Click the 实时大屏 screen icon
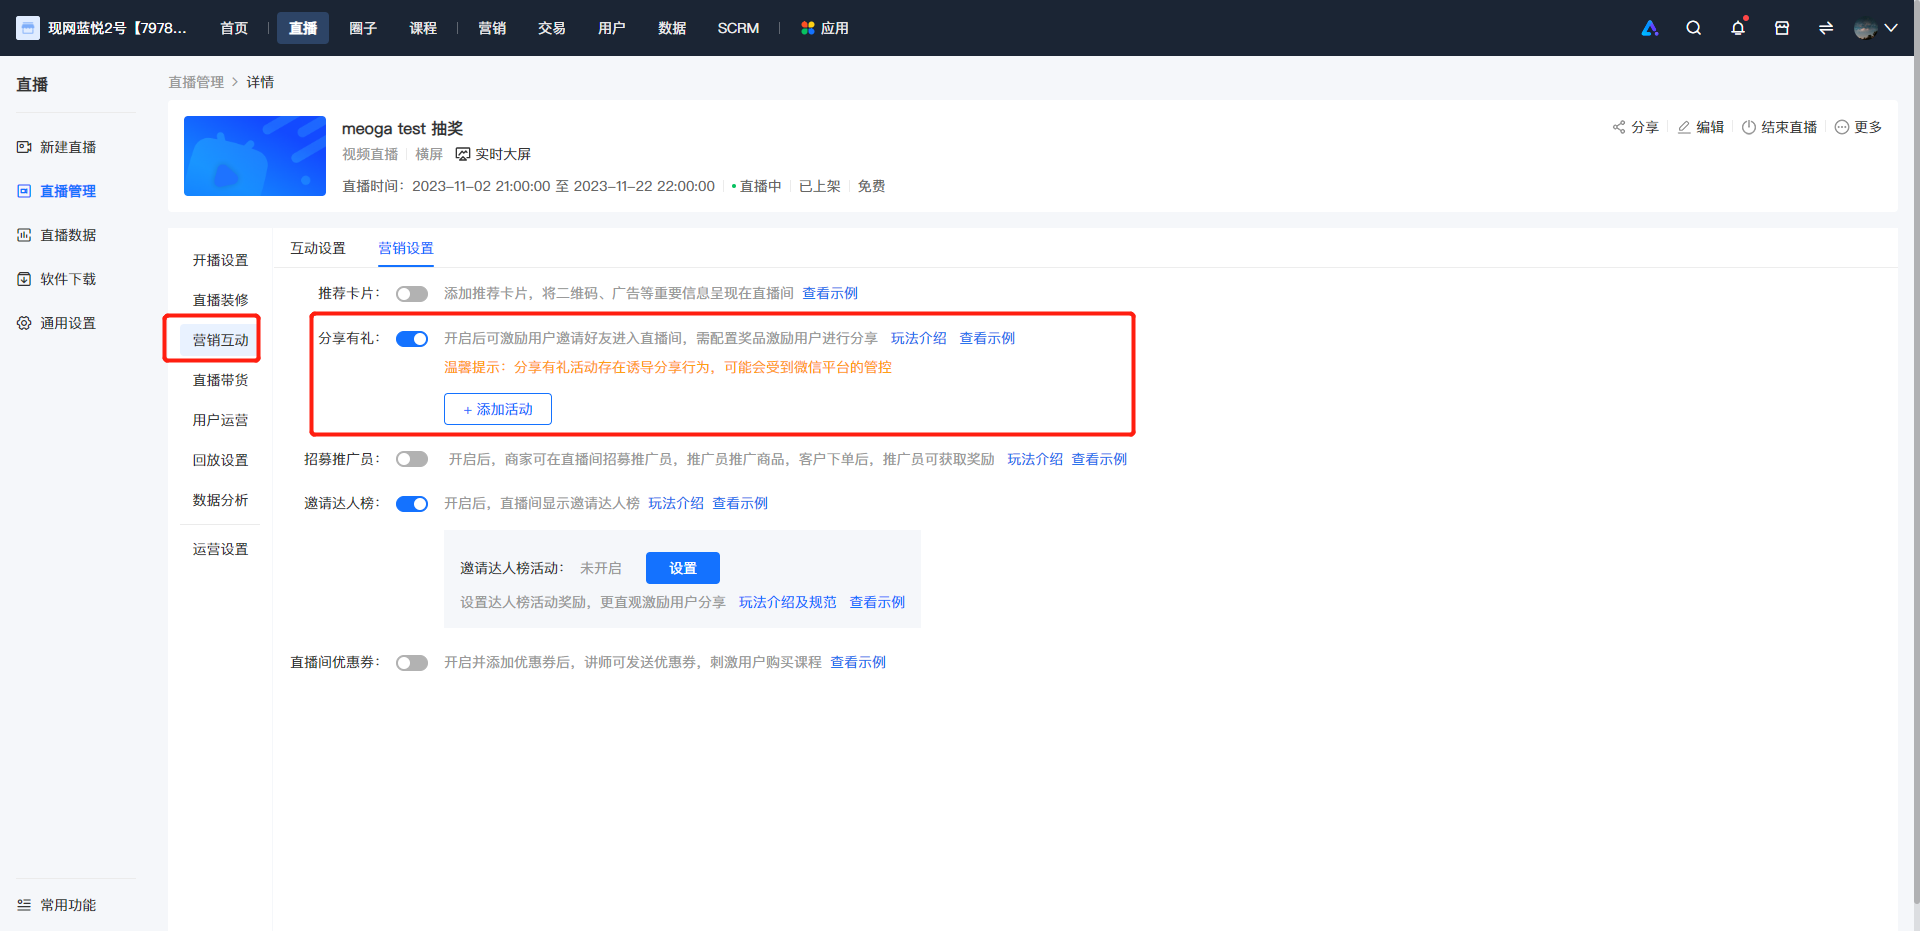This screenshot has width=1920, height=931. pyautogui.click(x=463, y=154)
